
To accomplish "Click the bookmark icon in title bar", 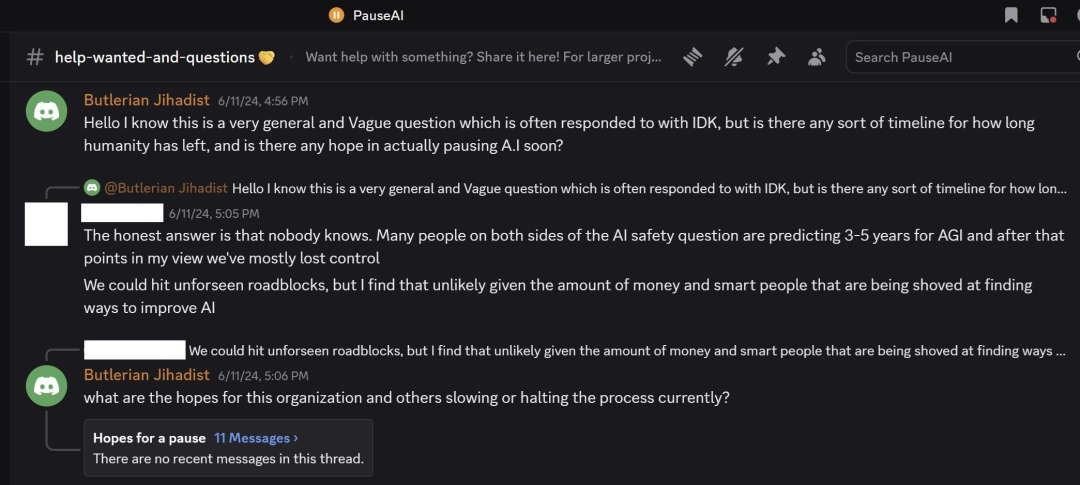I will pos(1012,15).
